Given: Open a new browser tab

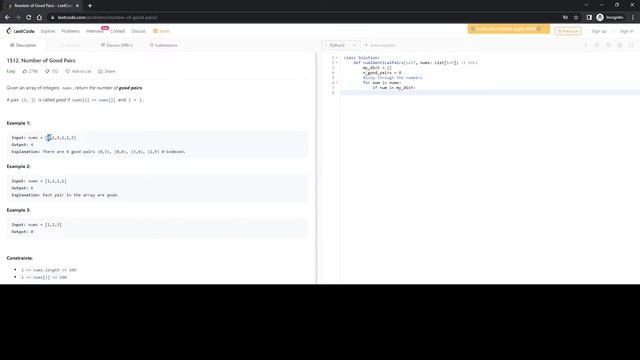Looking at the screenshot, I should click(x=90, y=6).
